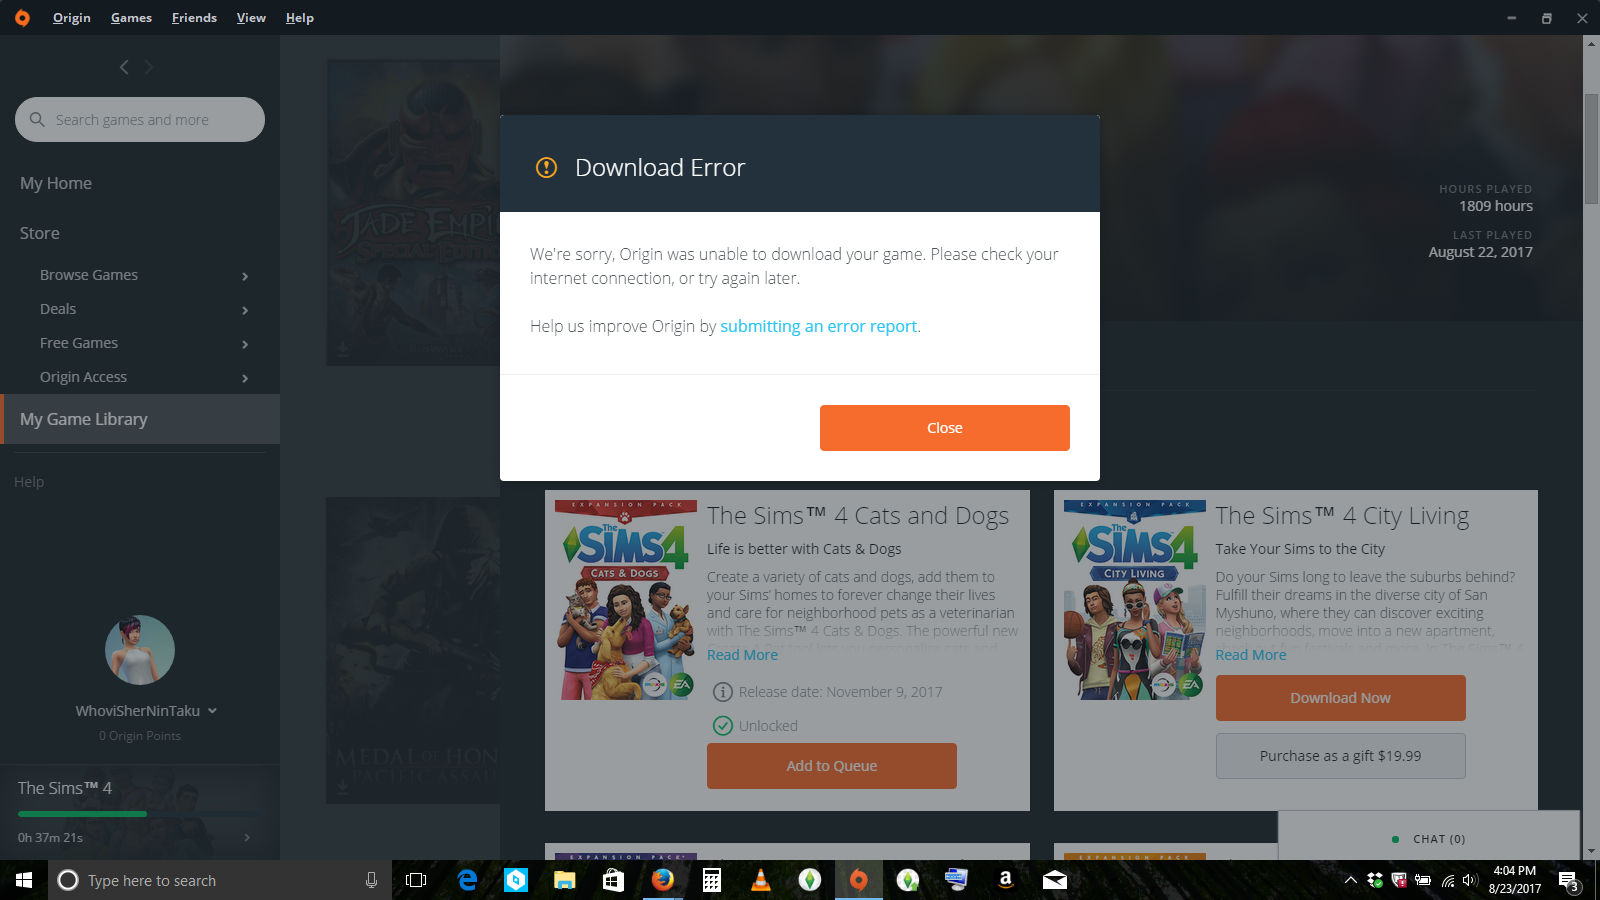1600x900 pixels.
Task: Open the Friends menu
Action: coord(194,18)
